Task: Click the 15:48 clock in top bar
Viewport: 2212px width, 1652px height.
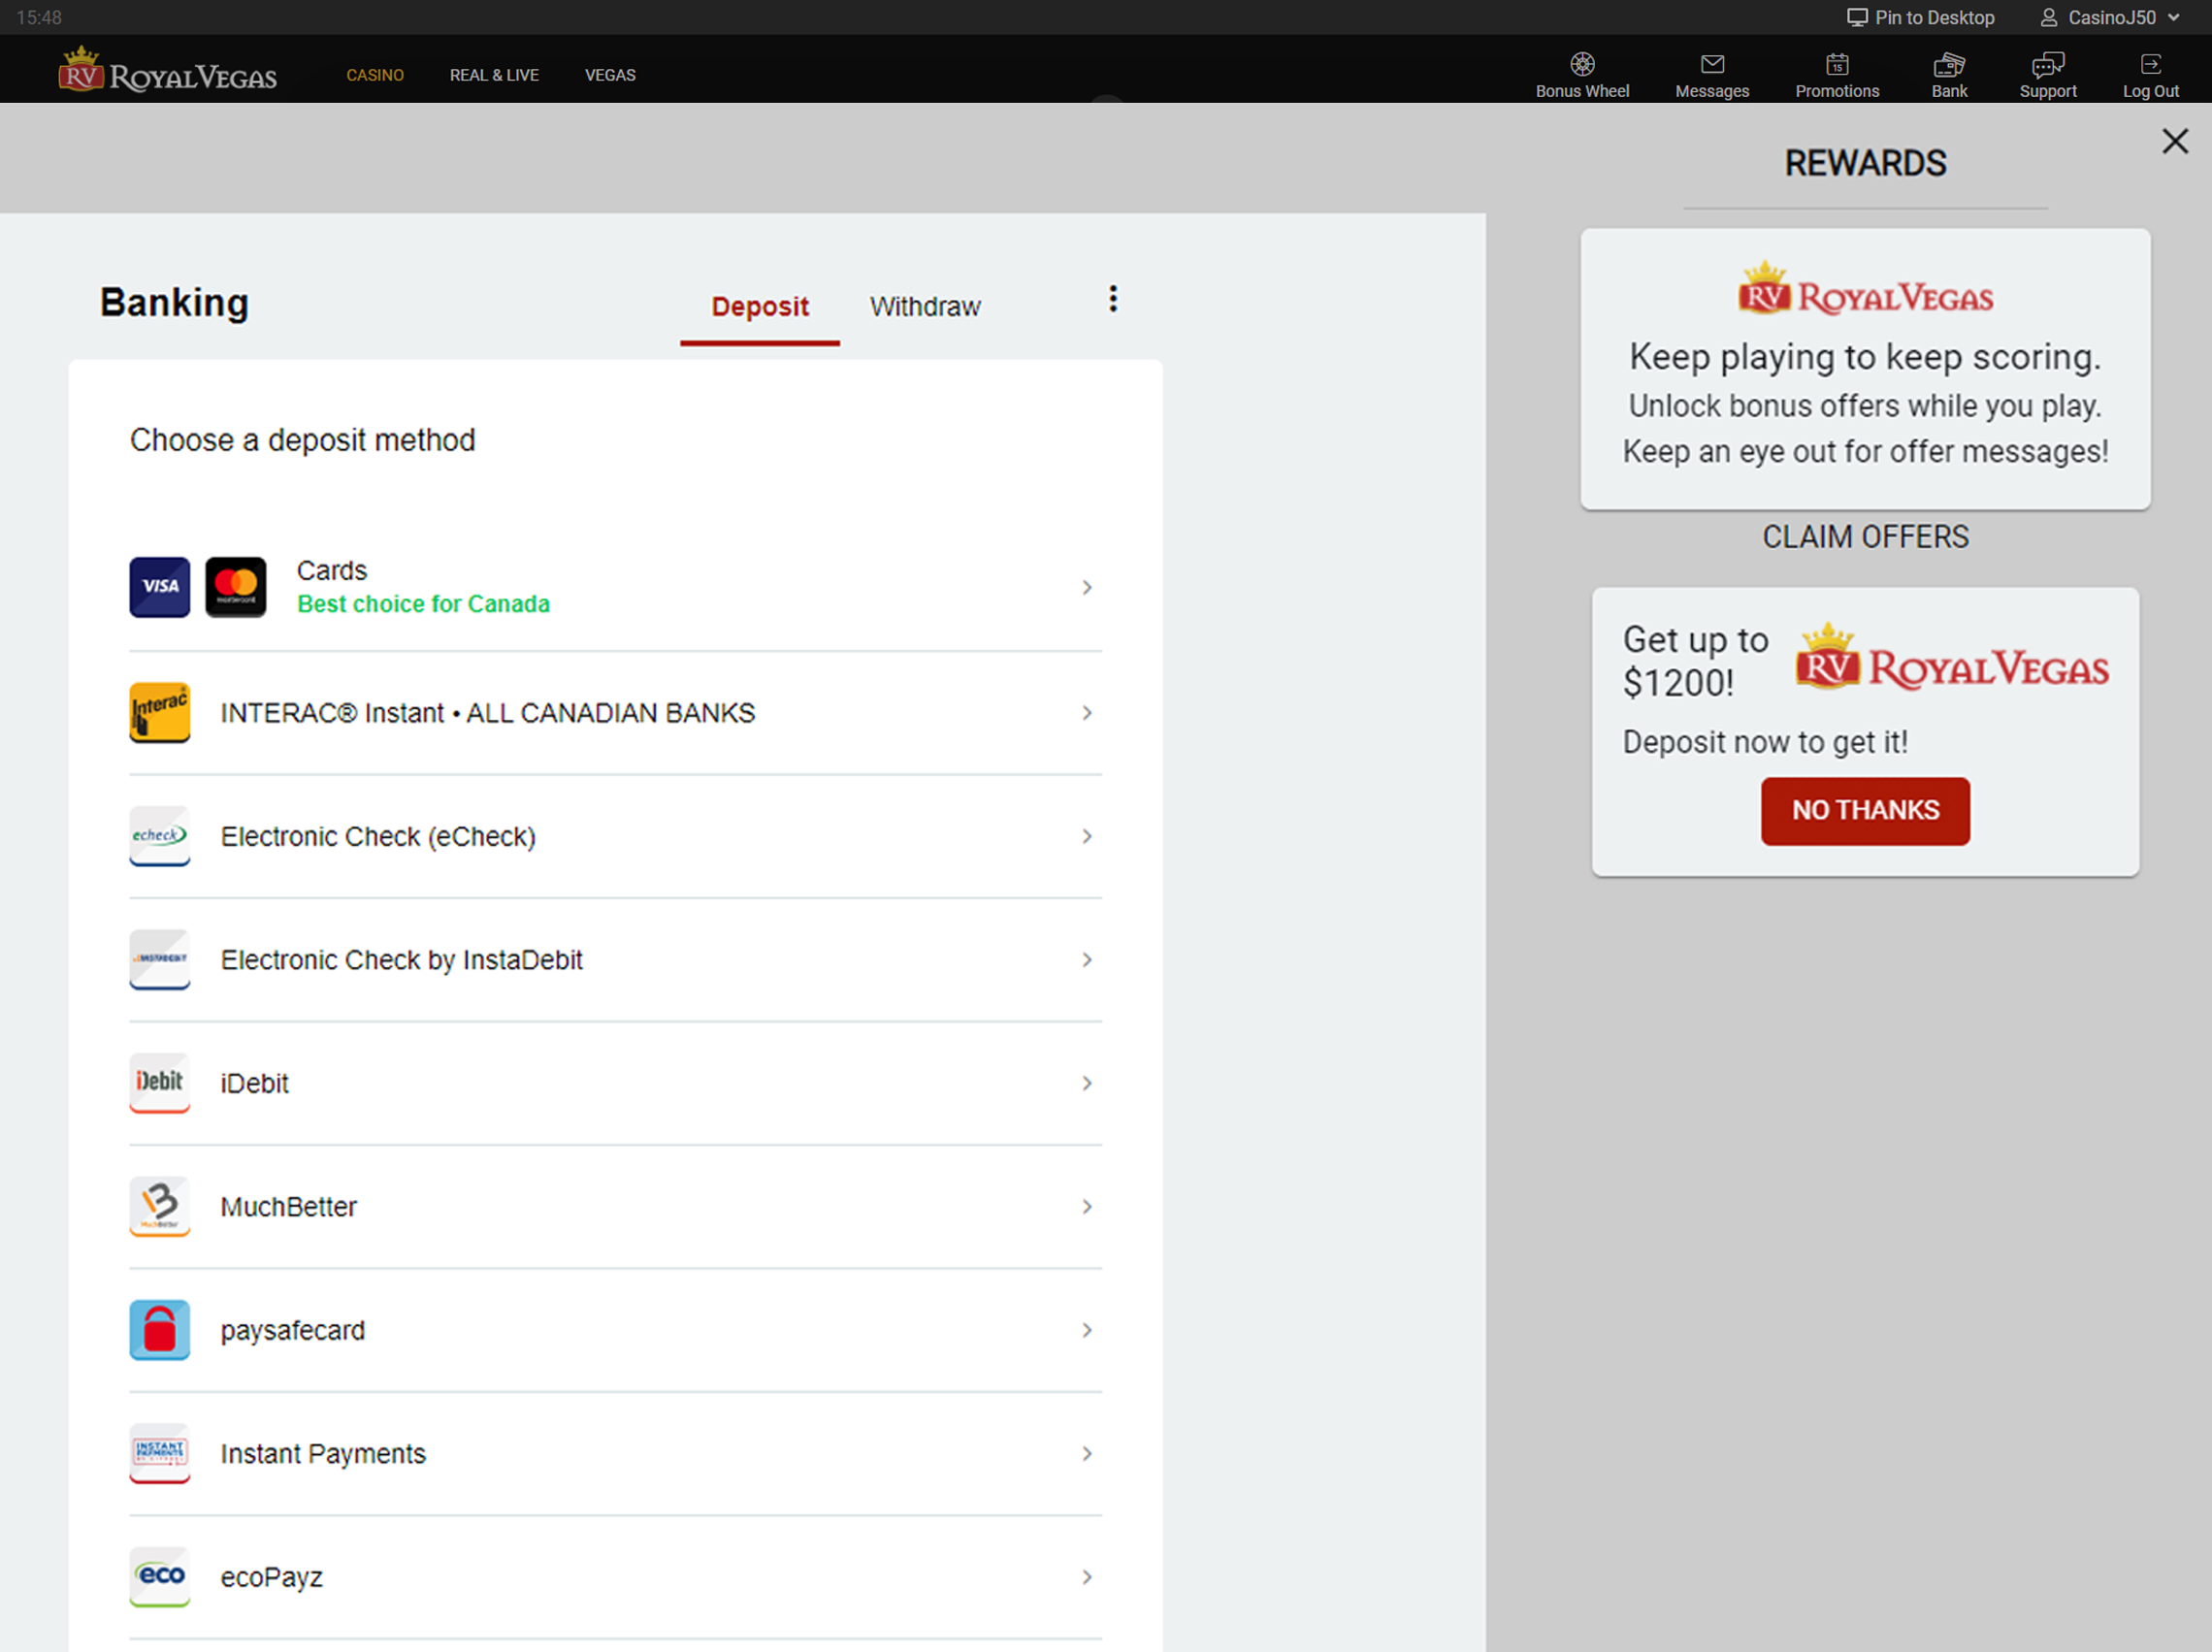Action: coord(39,17)
